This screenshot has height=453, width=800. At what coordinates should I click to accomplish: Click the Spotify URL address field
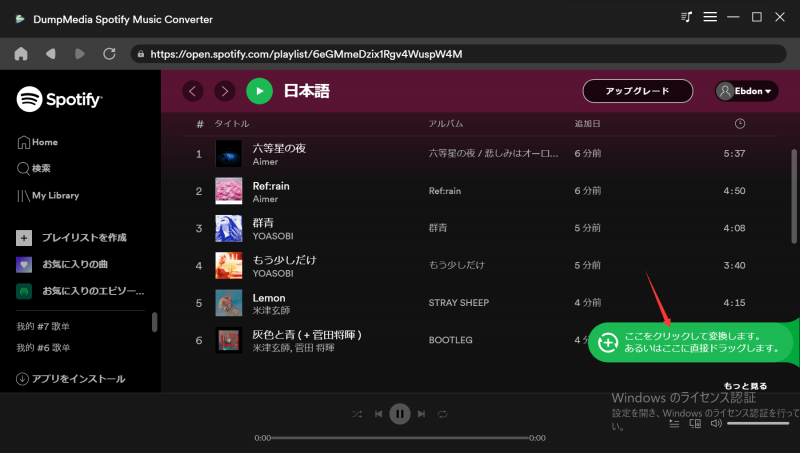[458, 54]
